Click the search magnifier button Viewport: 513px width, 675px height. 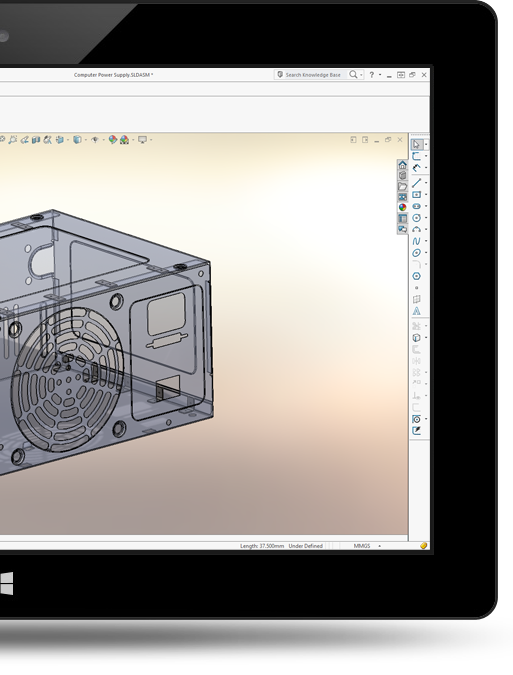point(353,74)
